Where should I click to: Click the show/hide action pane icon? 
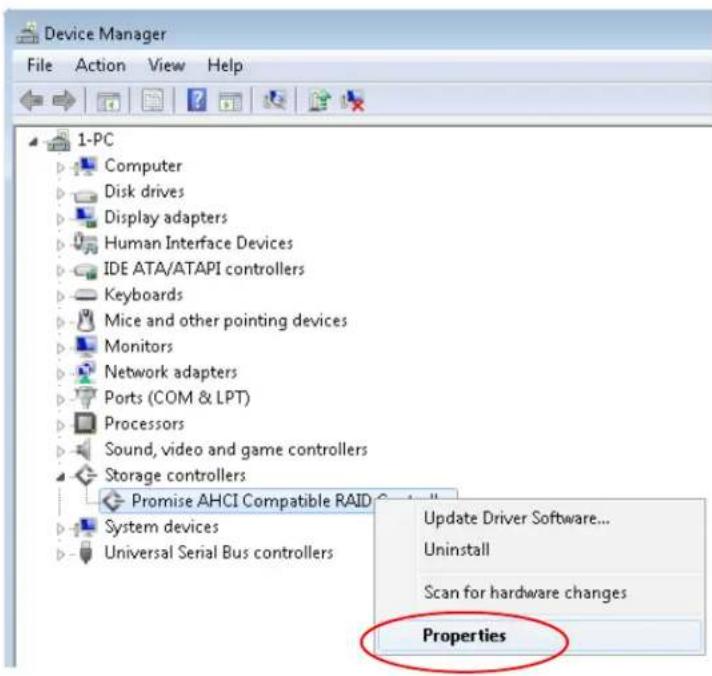230,101
